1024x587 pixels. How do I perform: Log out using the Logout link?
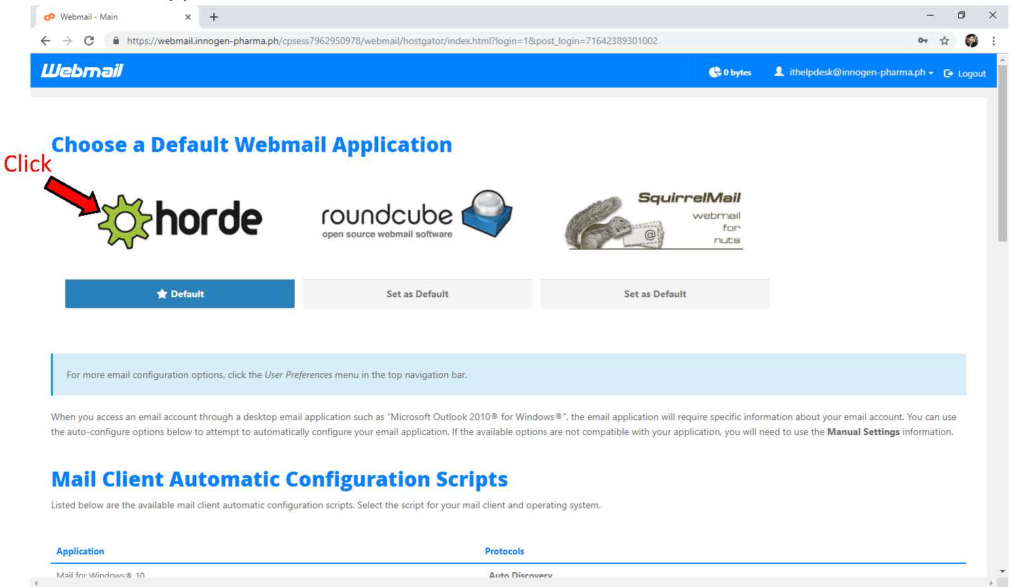tap(965, 73)
